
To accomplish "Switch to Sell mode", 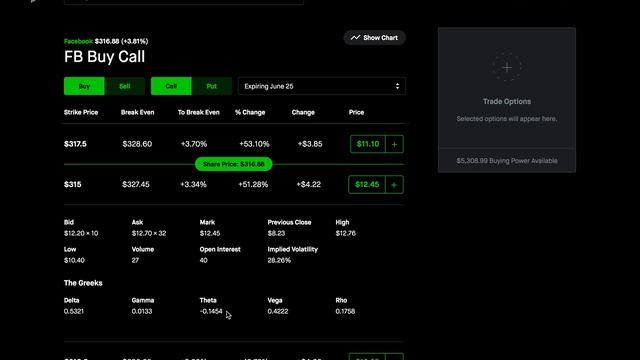I will 124,86.
